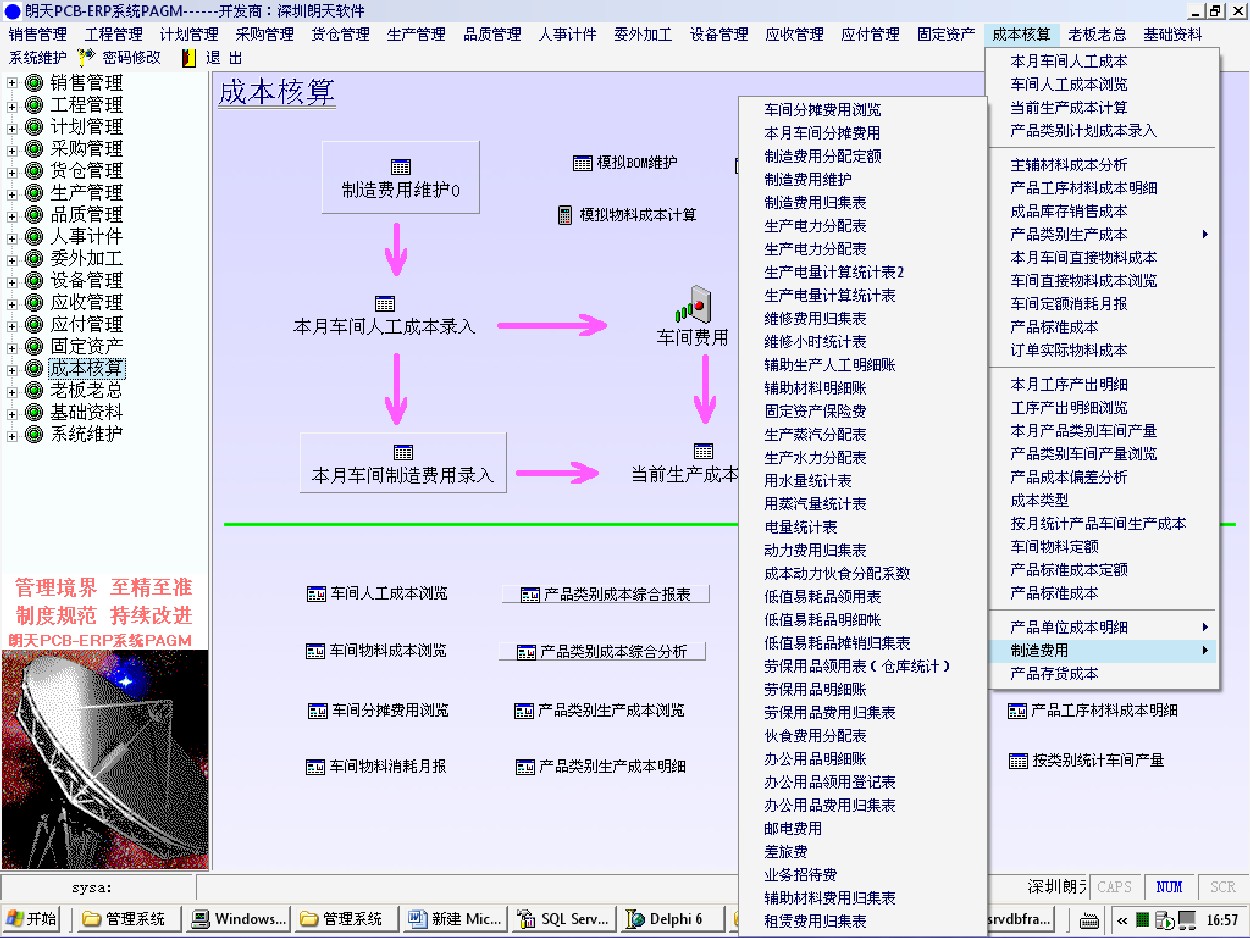Select 基础资料 in the tree
This screenshot has height=938, width=1250.
[87, 413]
